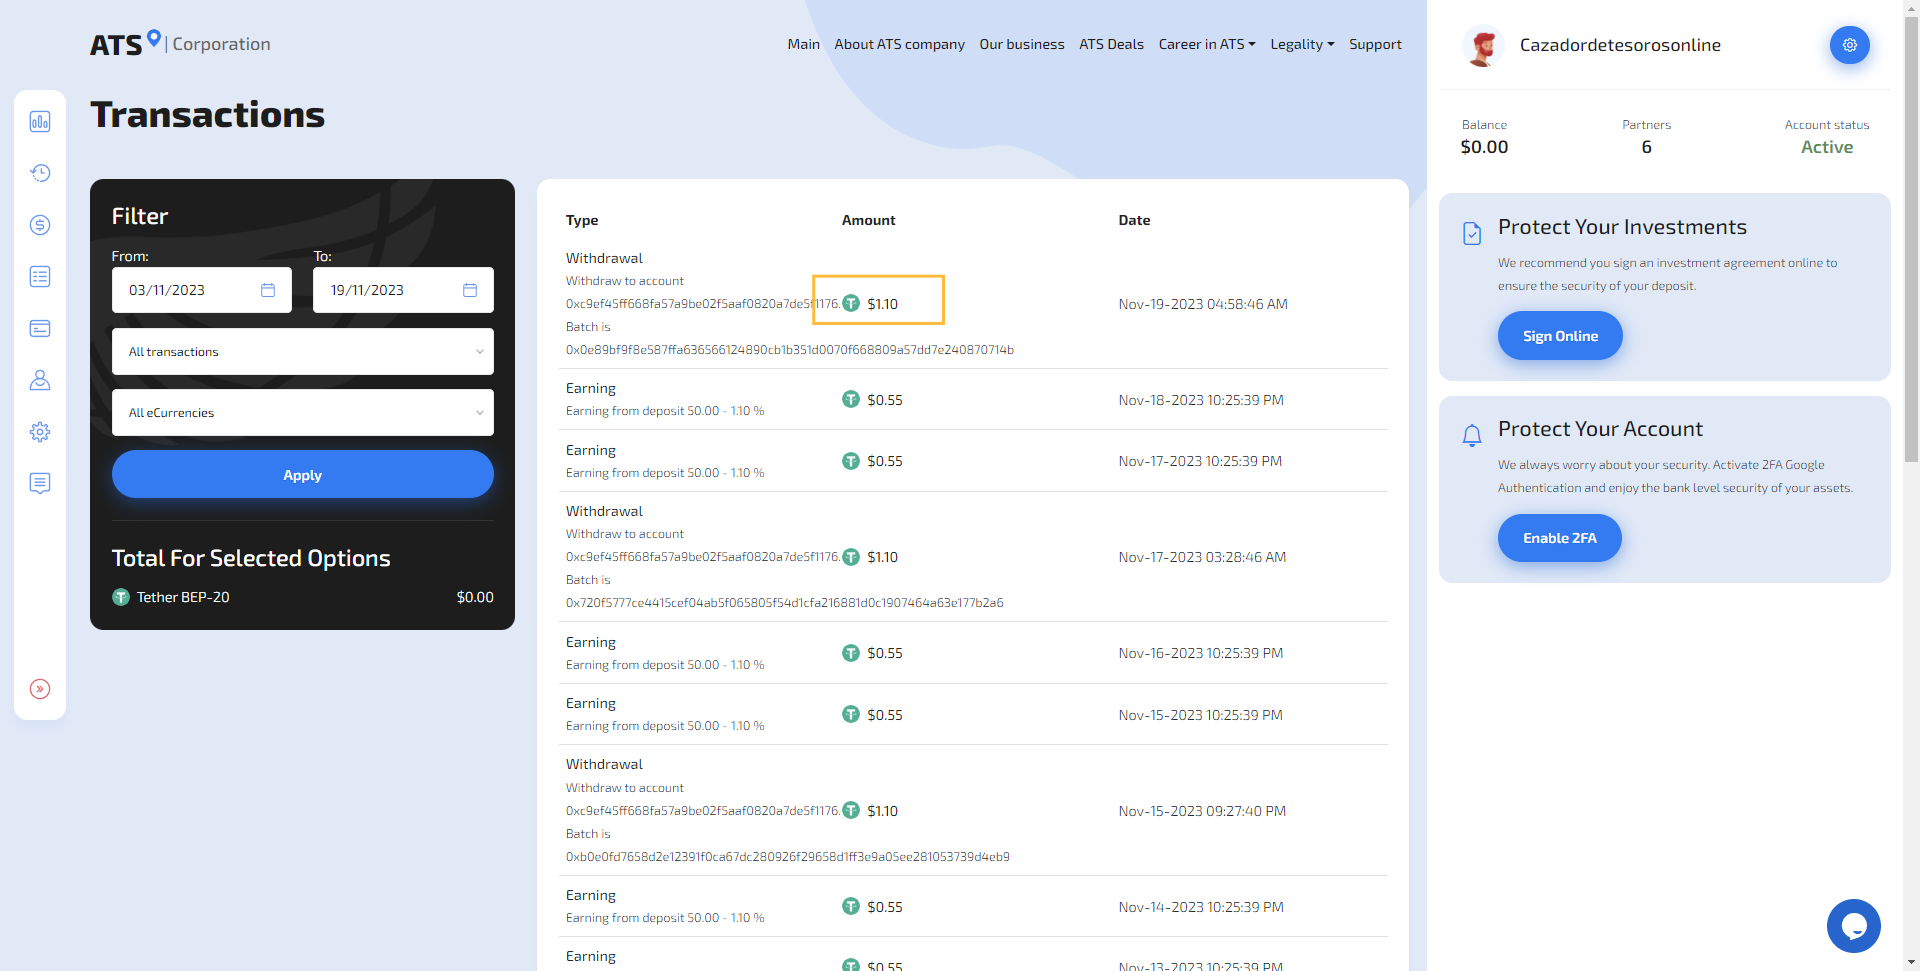Open the list sidebar icon
The height and width of the screenshot is (971, 1920).
pyautogui.click(x=40, y=277)
